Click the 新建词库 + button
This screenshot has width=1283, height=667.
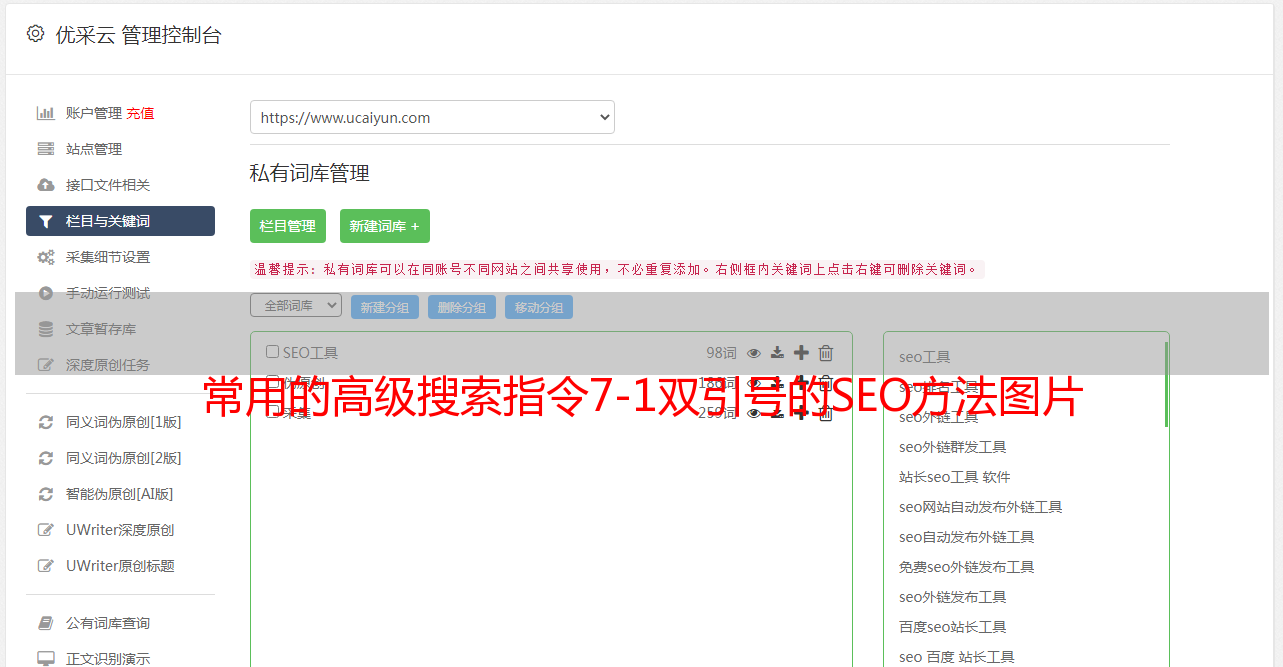tap(385, 226)
